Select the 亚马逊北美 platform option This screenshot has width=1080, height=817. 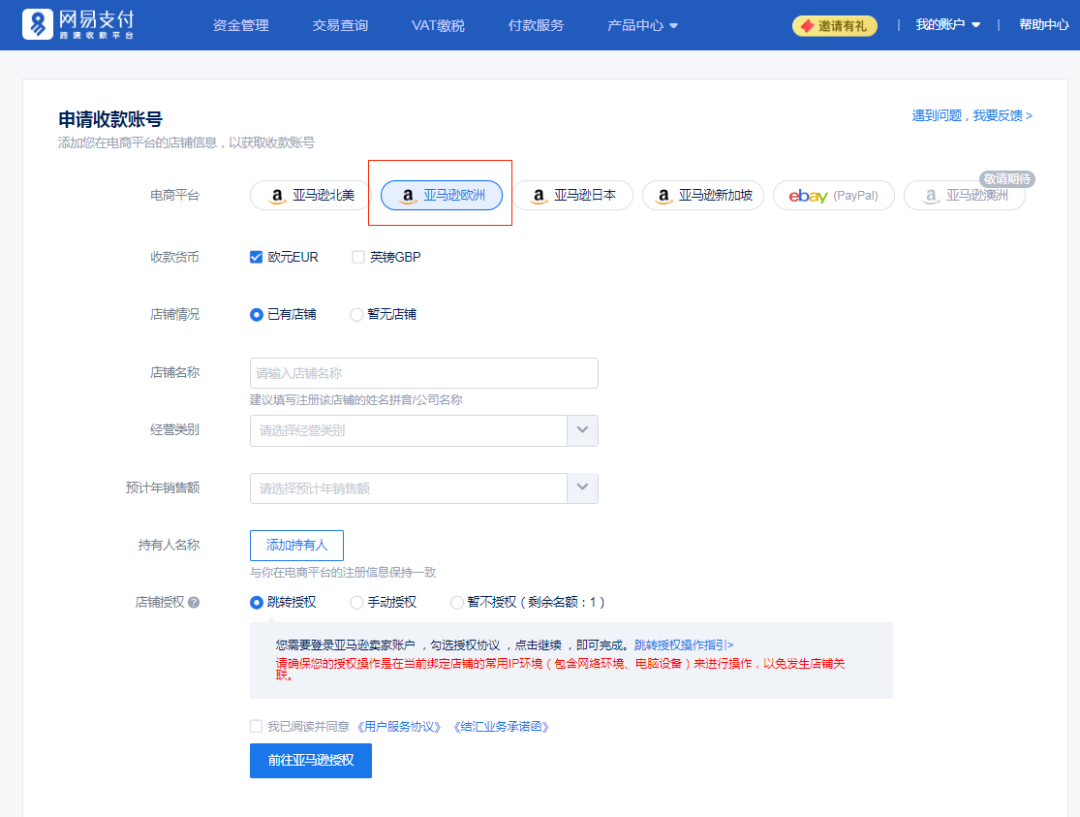pyautogui.click(x=308, y=195)
